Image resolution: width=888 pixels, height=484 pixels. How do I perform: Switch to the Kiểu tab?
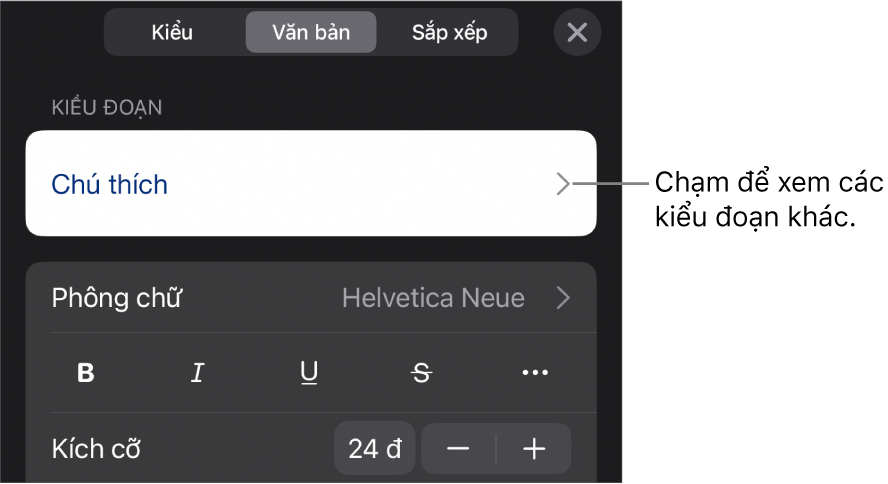(x=172, y=32)
